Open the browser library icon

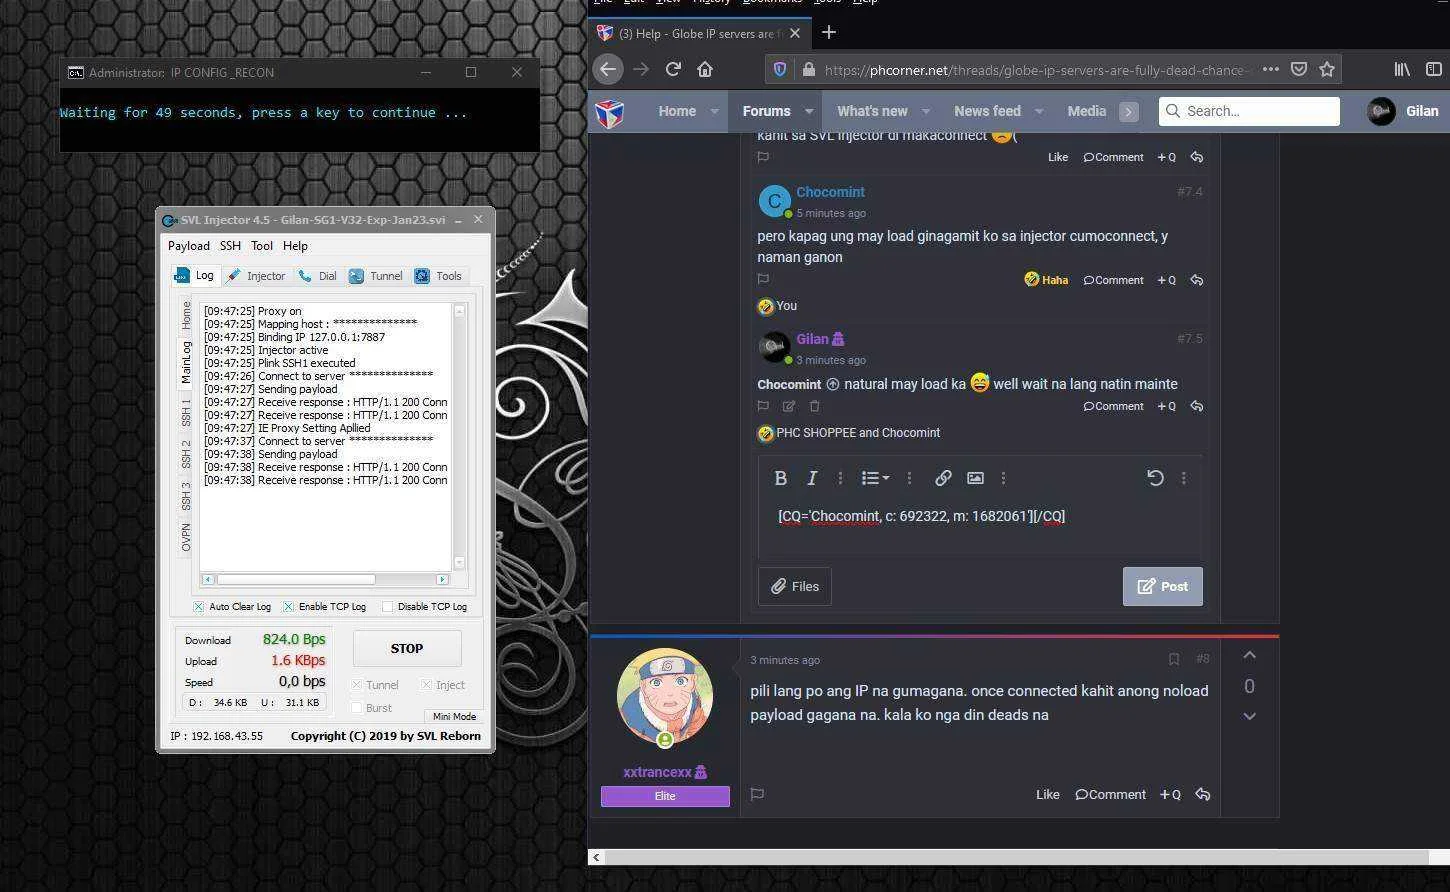pyautogui.click(x=1402, y=69)
